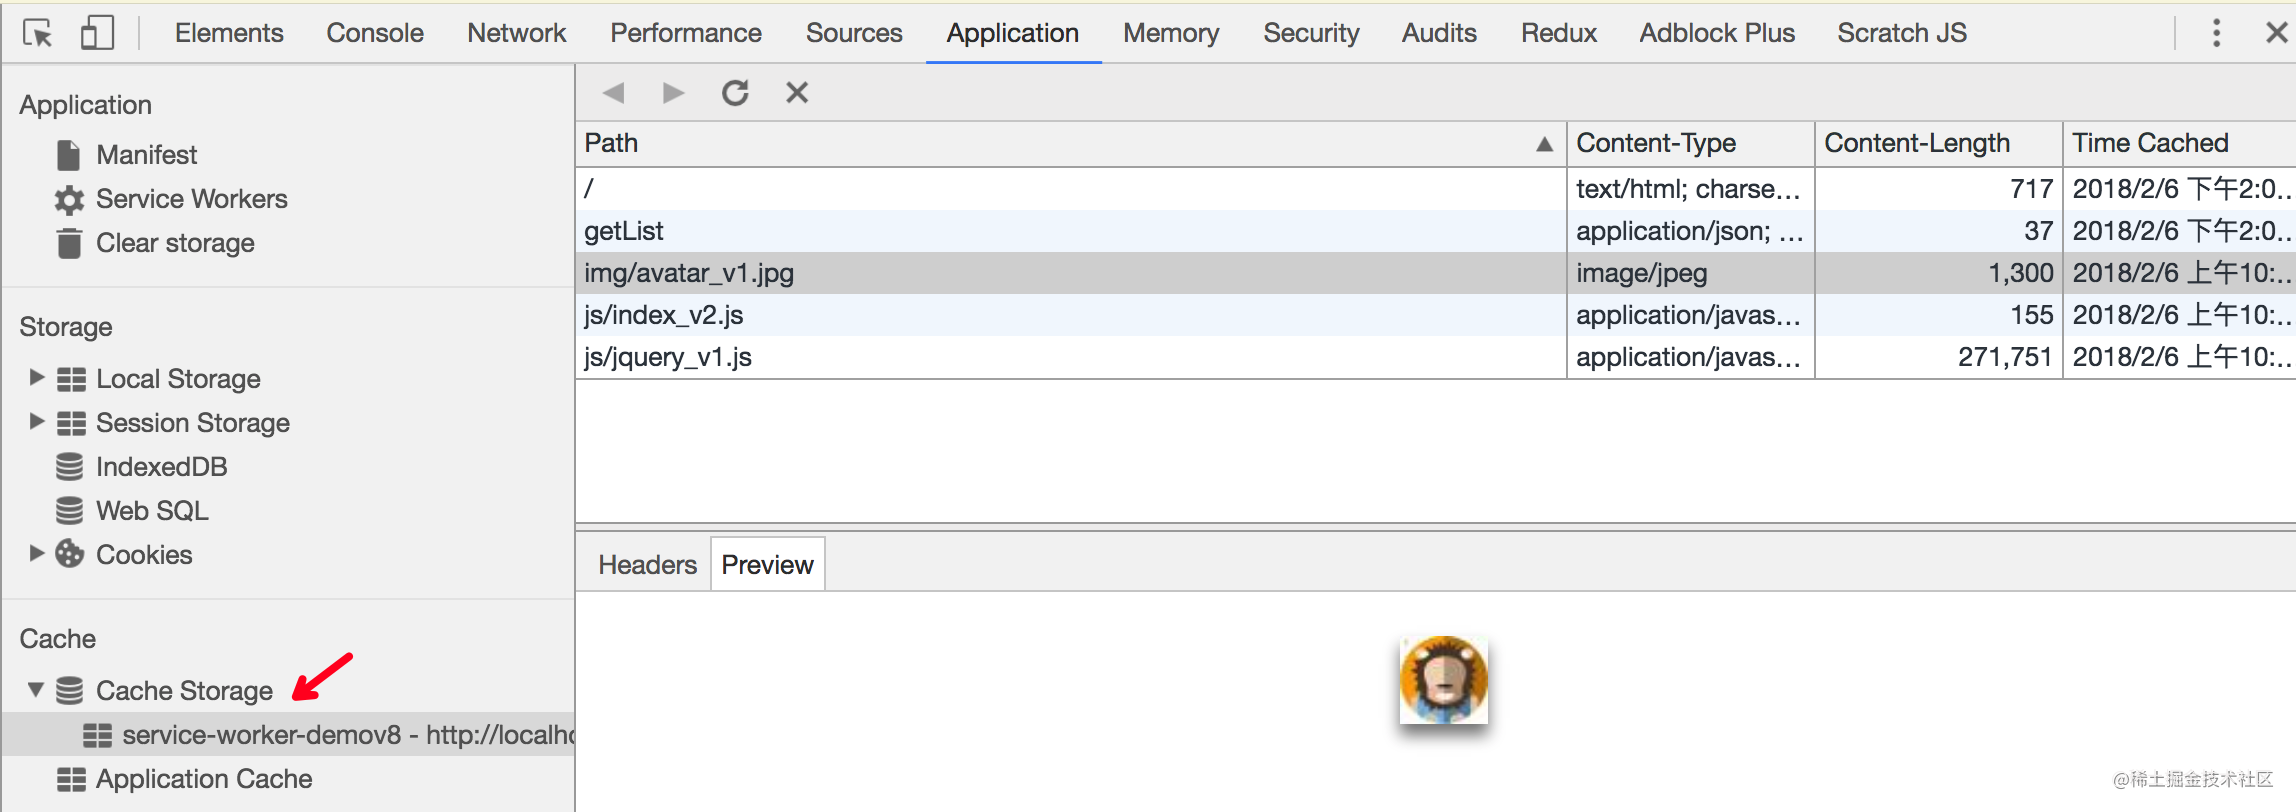Open the Network tab
The image size is (2296, 812).
click(x=517, y=33)
